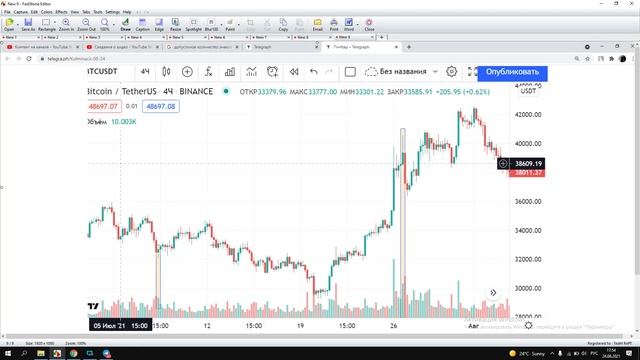Click the taskbar search magnifier
This screenshot has height=360, width=640.
coord(24,353)
